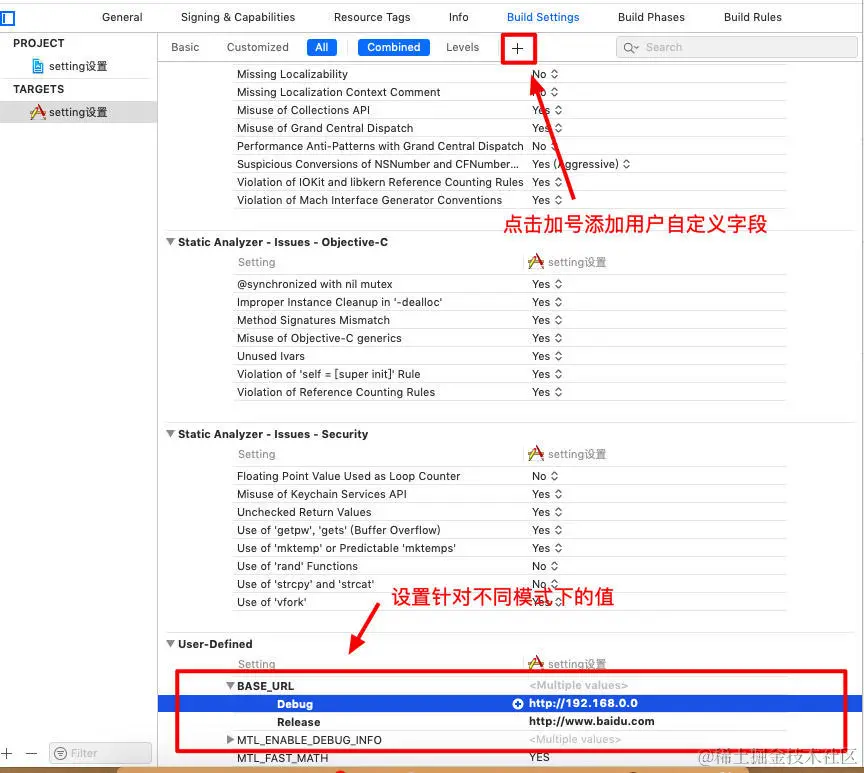Collapse the BASE_URL setting row

pos(230,686)
